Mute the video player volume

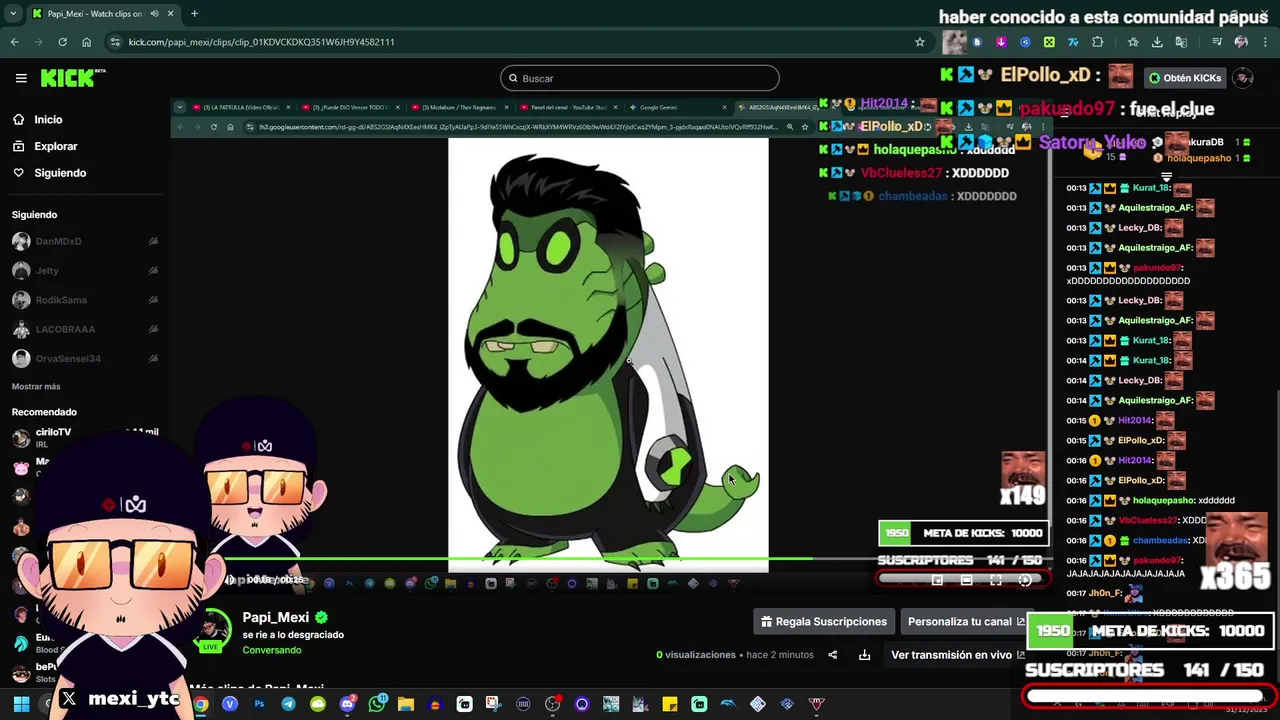(x=230, y=580)
